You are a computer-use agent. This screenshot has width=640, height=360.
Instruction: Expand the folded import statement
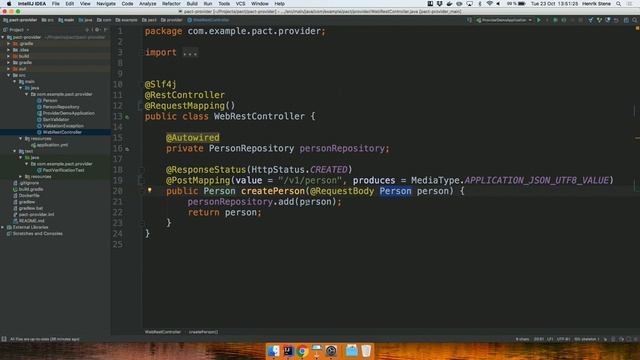(x=190, y=53)
